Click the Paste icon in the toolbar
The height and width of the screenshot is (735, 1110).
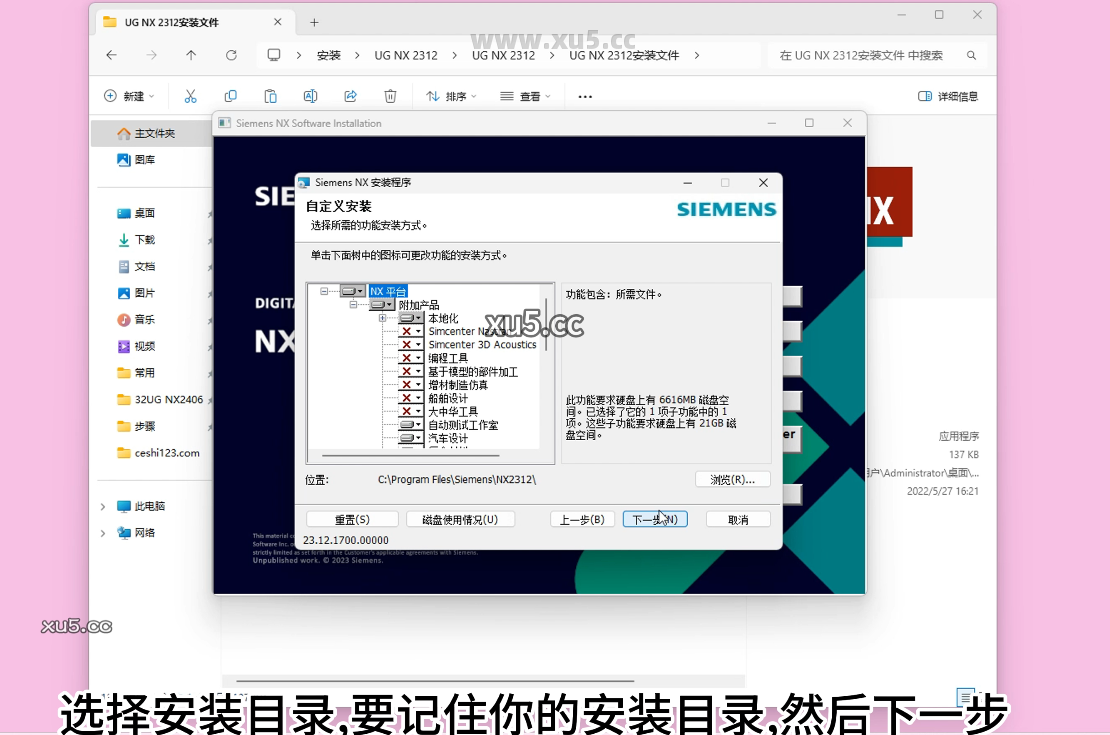click(270, 95)
